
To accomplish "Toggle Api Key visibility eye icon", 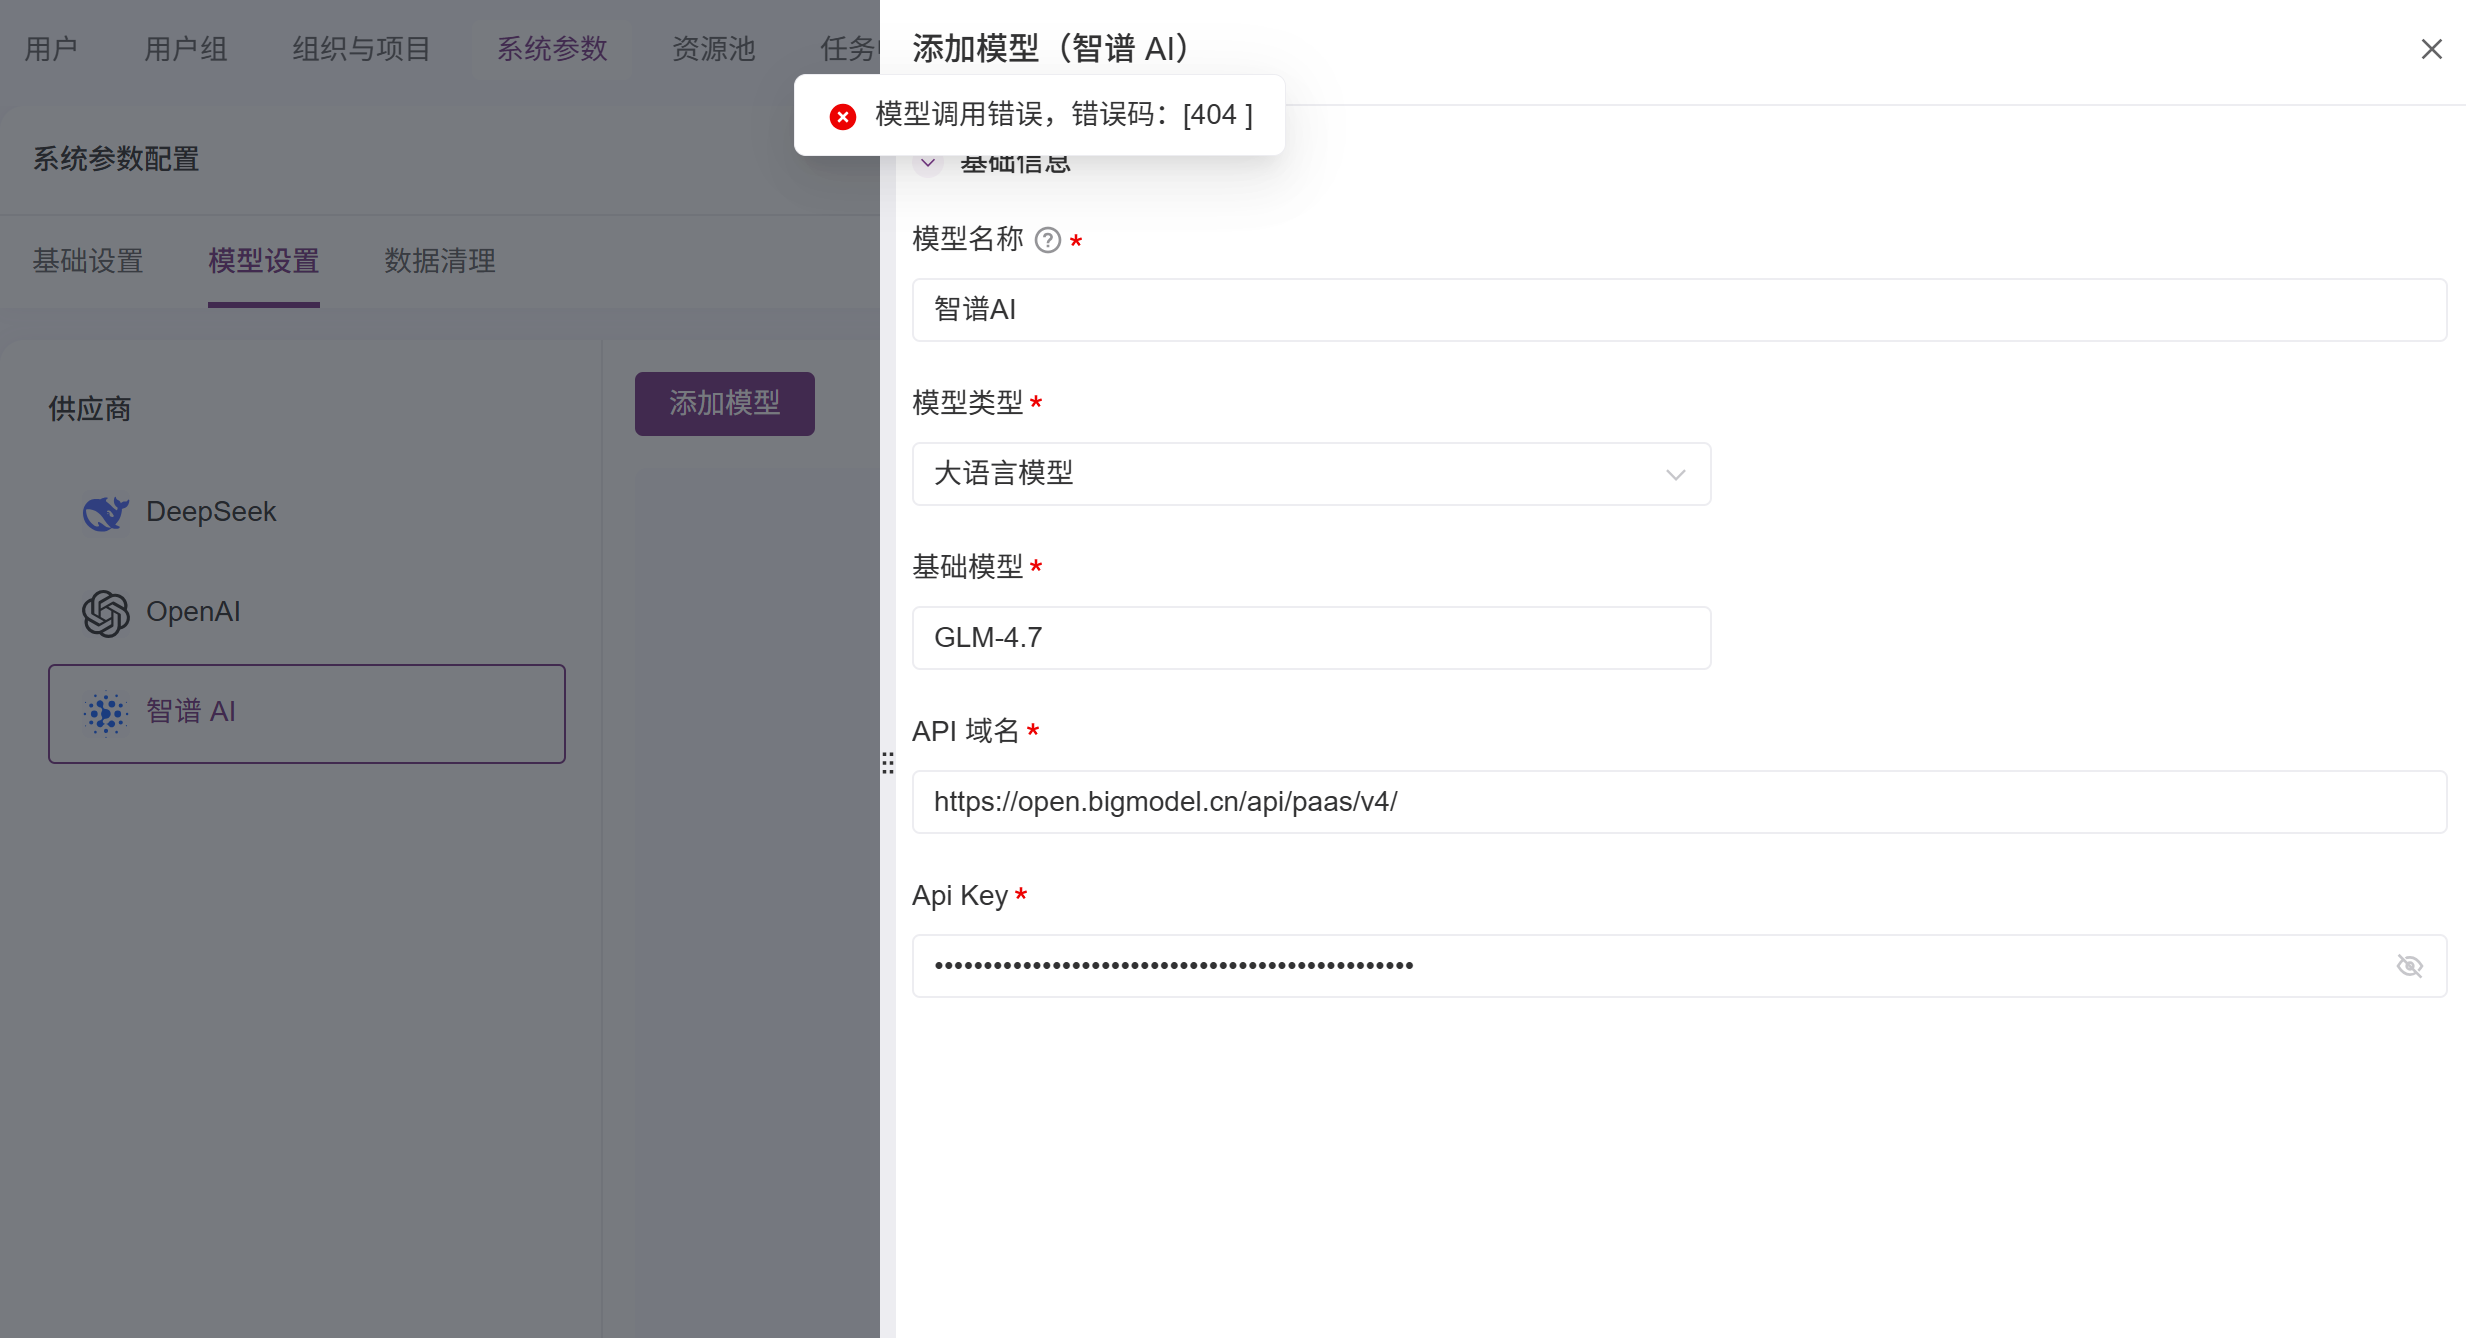I will tap(2409, 966).
